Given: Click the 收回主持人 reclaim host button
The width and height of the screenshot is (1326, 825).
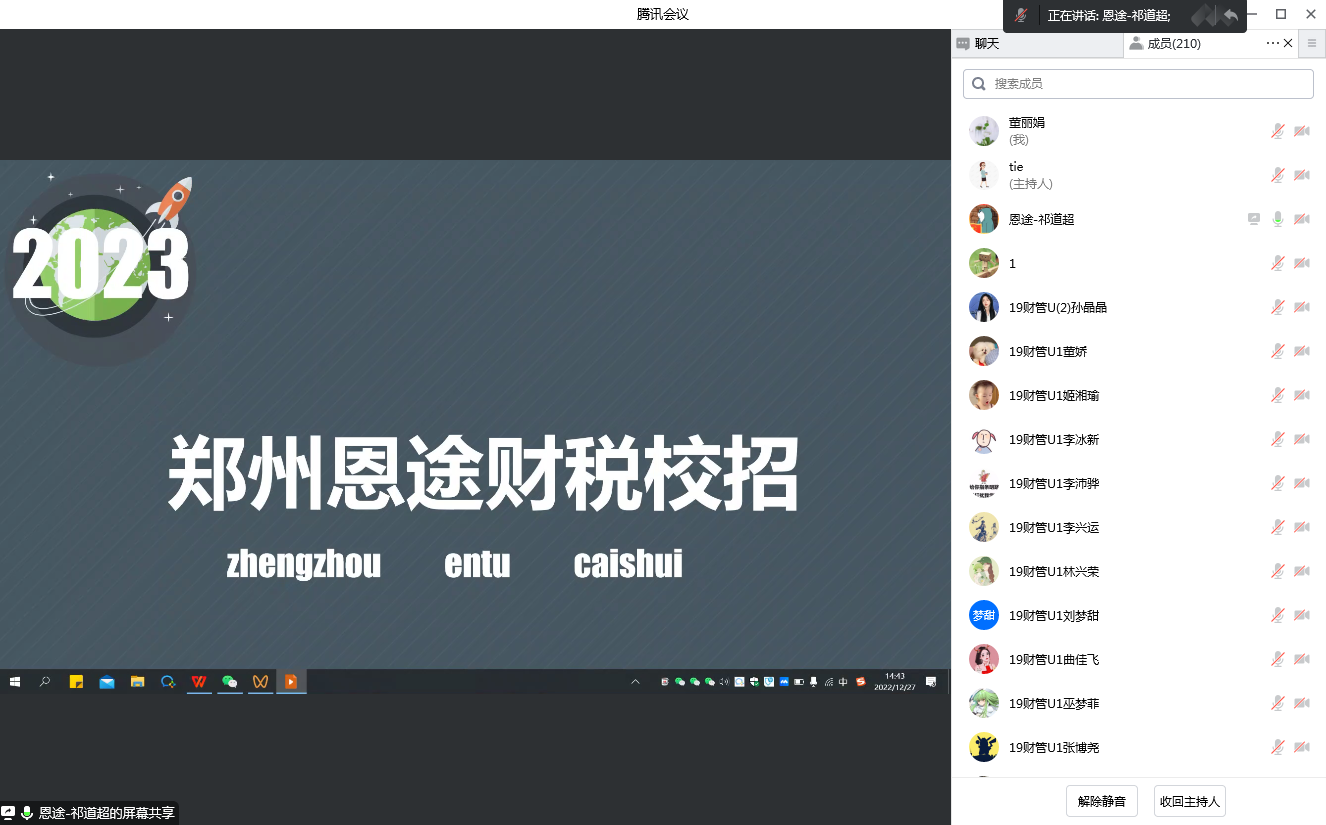Looking at the screenshot, I should tap(1190, 801).
